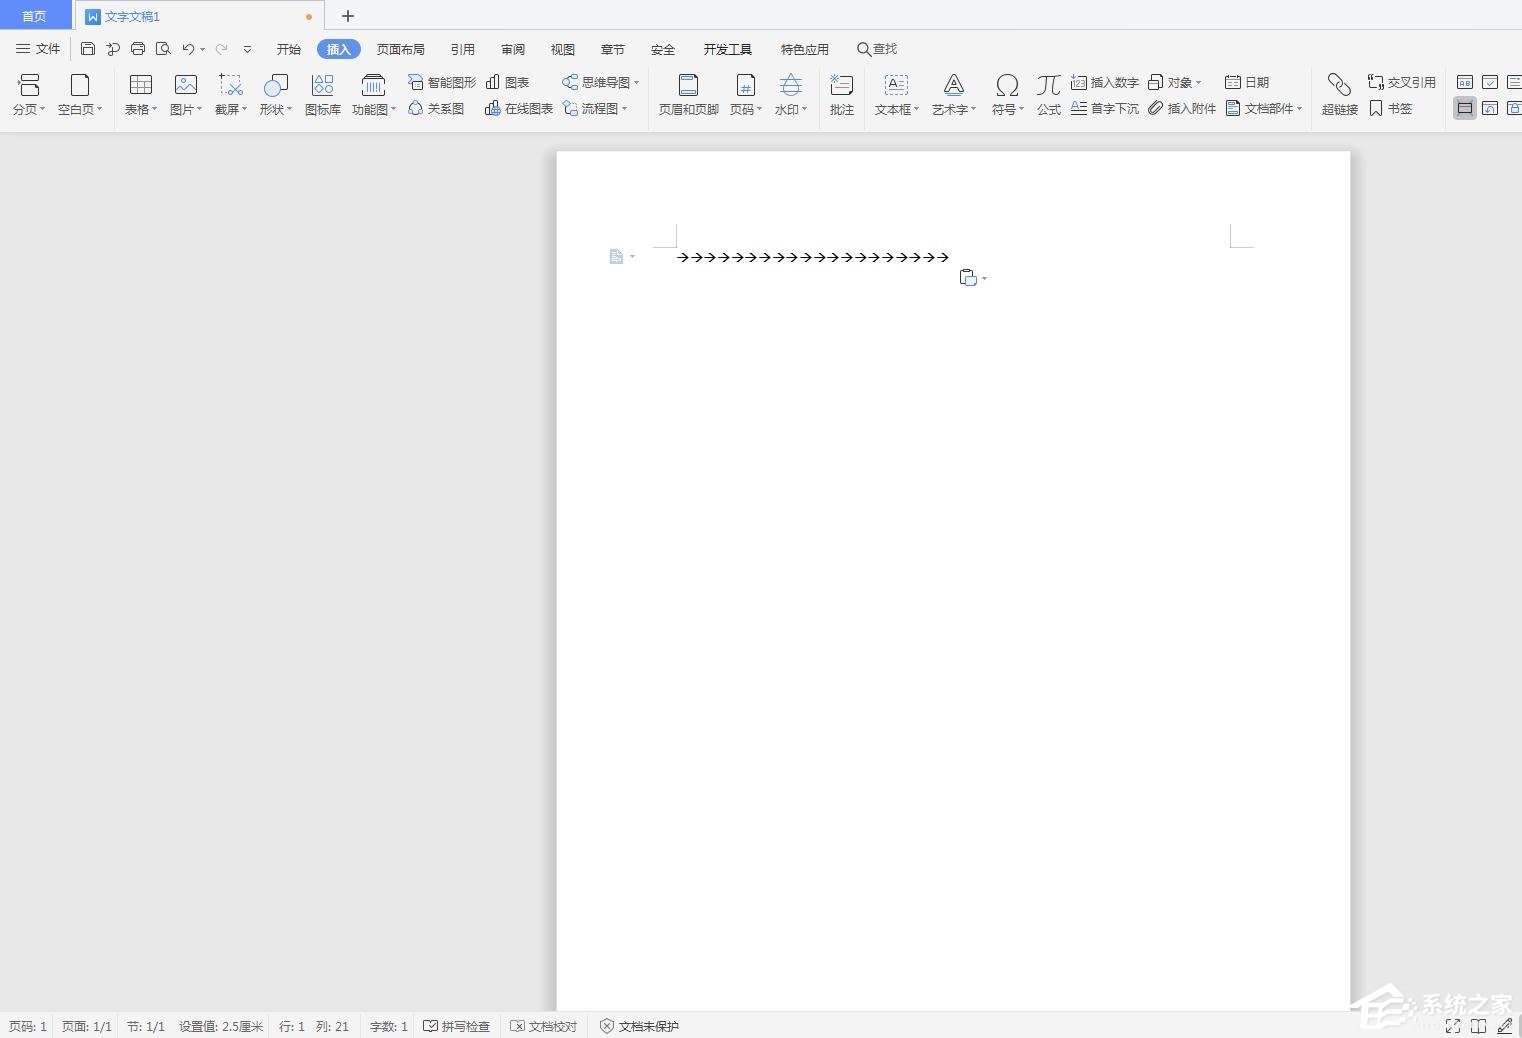Open Print Preview from quick access toolbar
Image resolution: width=1522 pixels, height=1038 pixels.
click(x=163, y=49)
